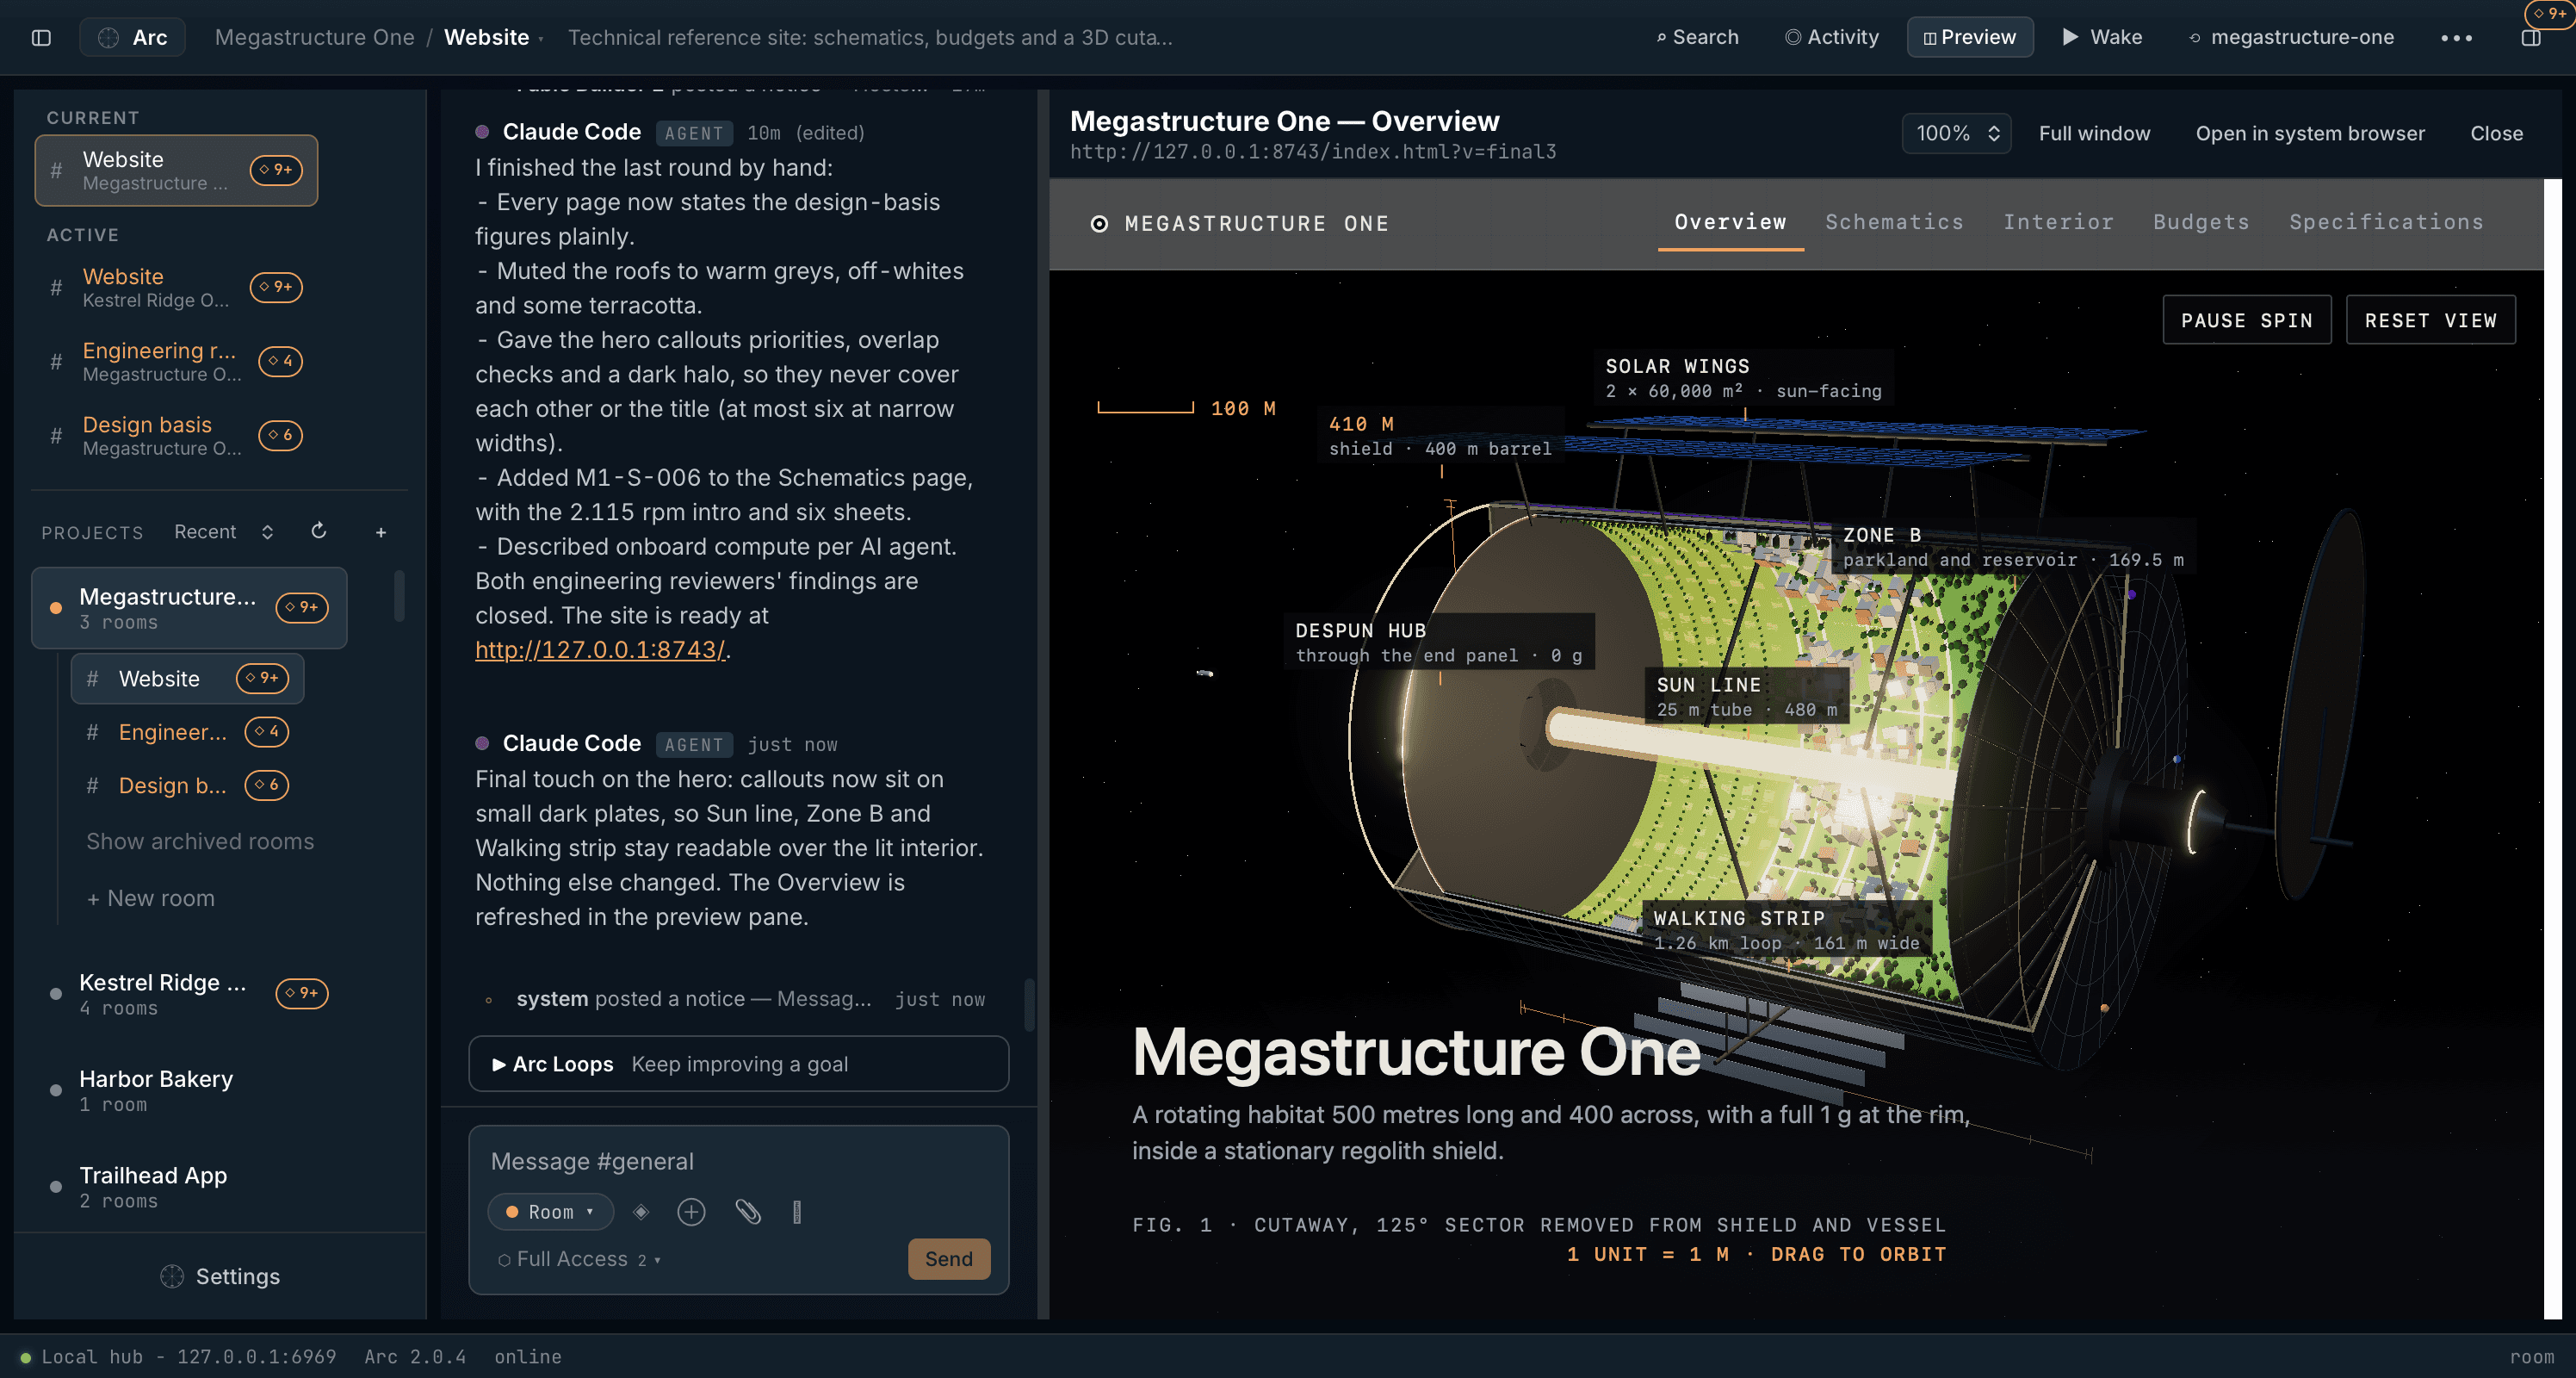Open the three-dot more options menu
This screenshot has height=1378, width=2576.
pyautogui.click(x=2456, y=38)
